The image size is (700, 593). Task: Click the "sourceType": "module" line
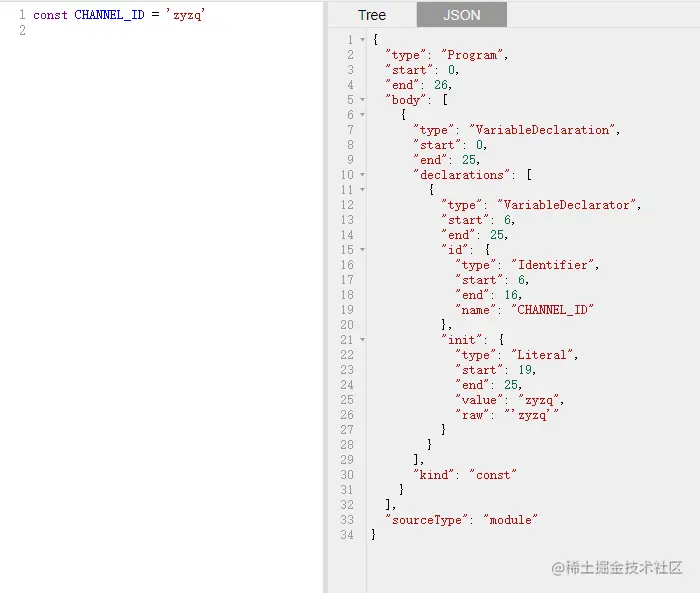click(462, 520)
